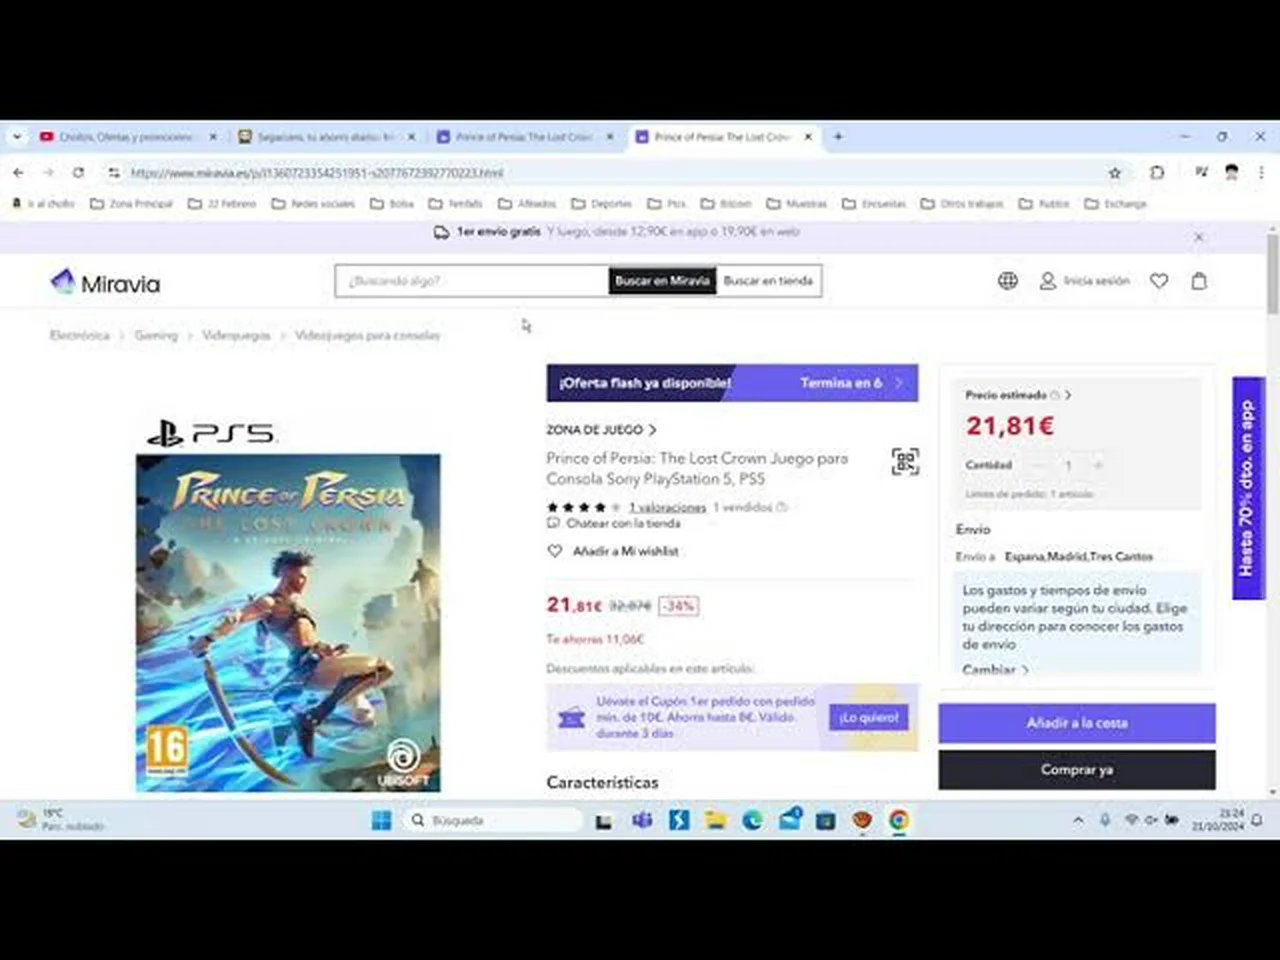Open the Otros trabajos bookmark folder
This screenshot has height=960, width=1280.
(x=961, y=204)
